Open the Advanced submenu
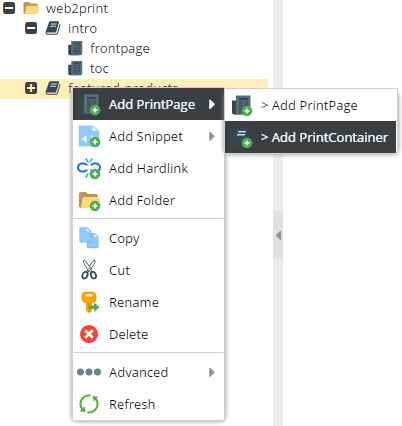402x426 pixels. [x=148, y=372]
